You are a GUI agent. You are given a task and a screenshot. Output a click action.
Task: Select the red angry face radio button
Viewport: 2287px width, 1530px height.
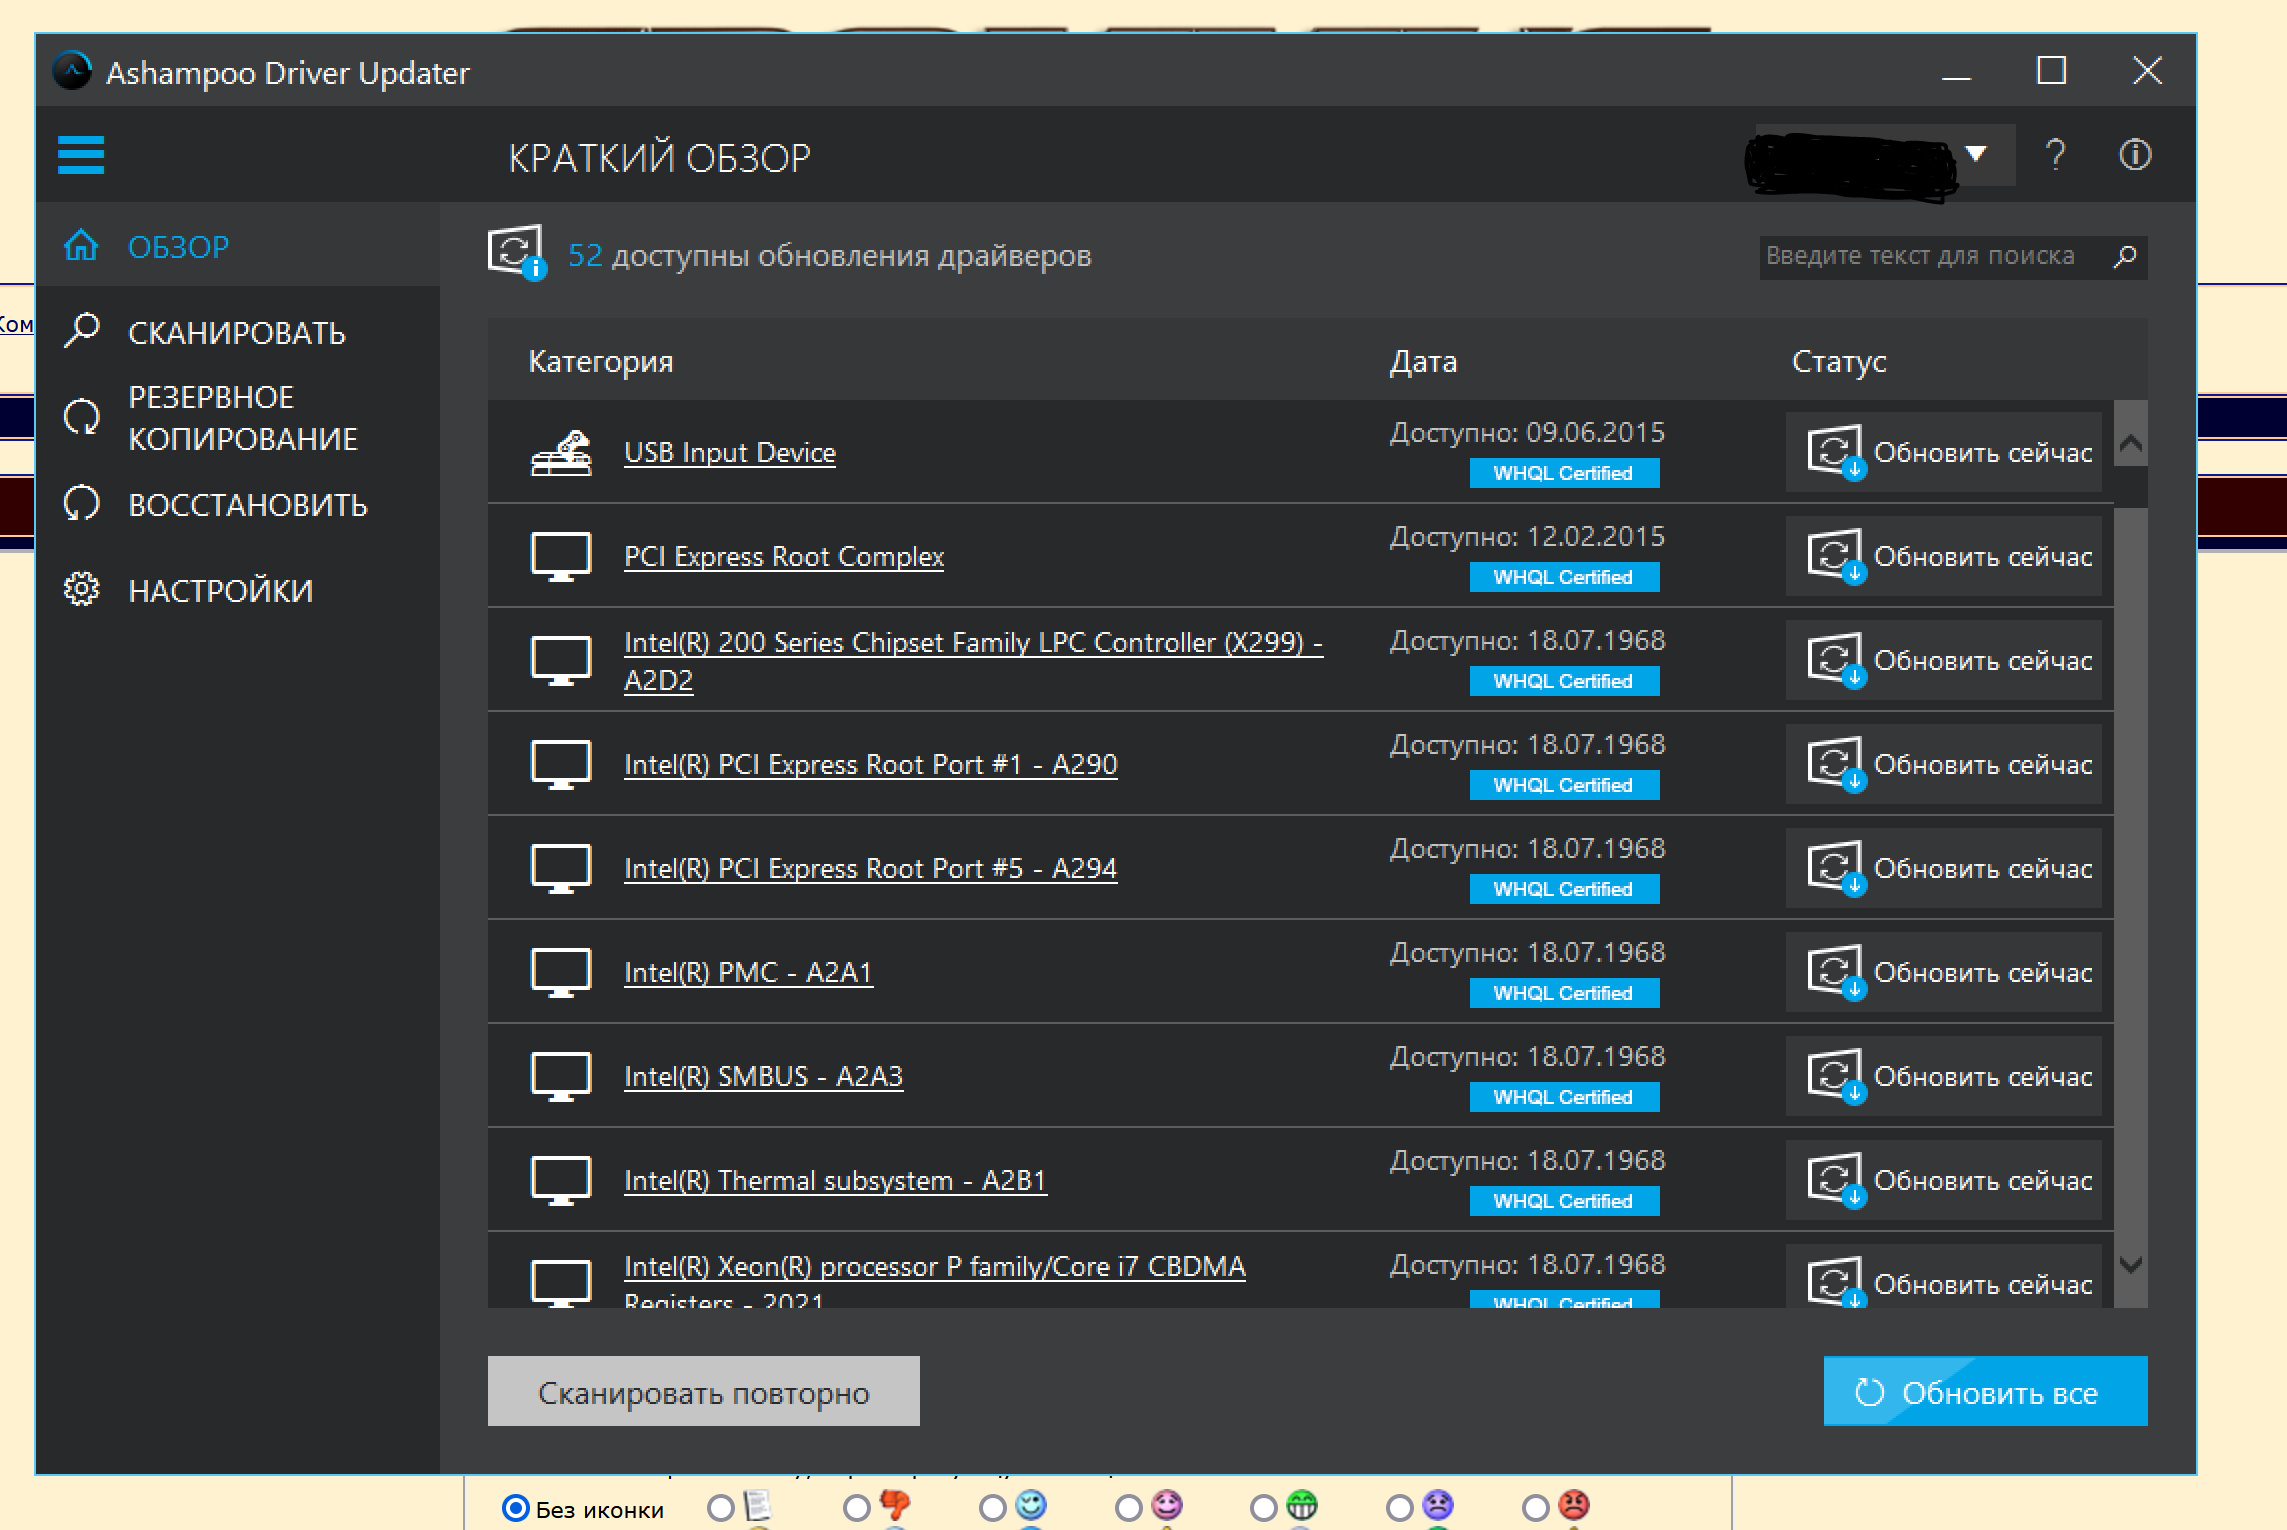pos(1536,1508)
